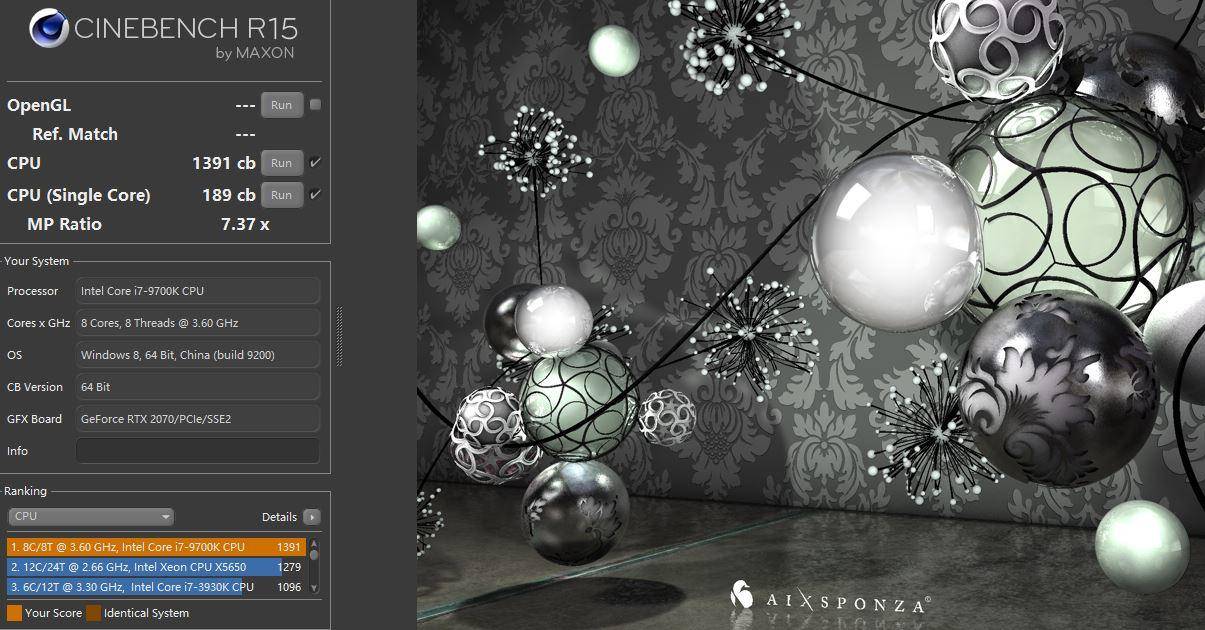
Task: Click the OS field Windows 8
Action: coord(198,355)
